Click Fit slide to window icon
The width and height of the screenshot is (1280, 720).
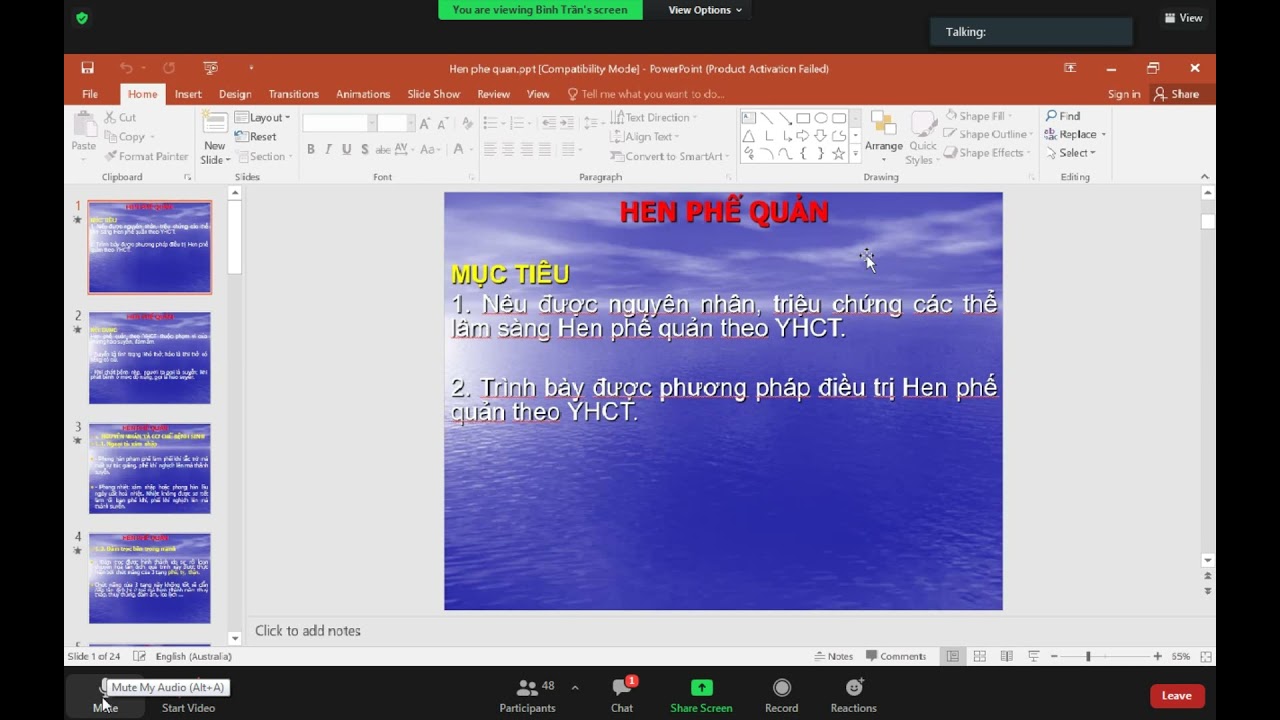(1206, 656)
